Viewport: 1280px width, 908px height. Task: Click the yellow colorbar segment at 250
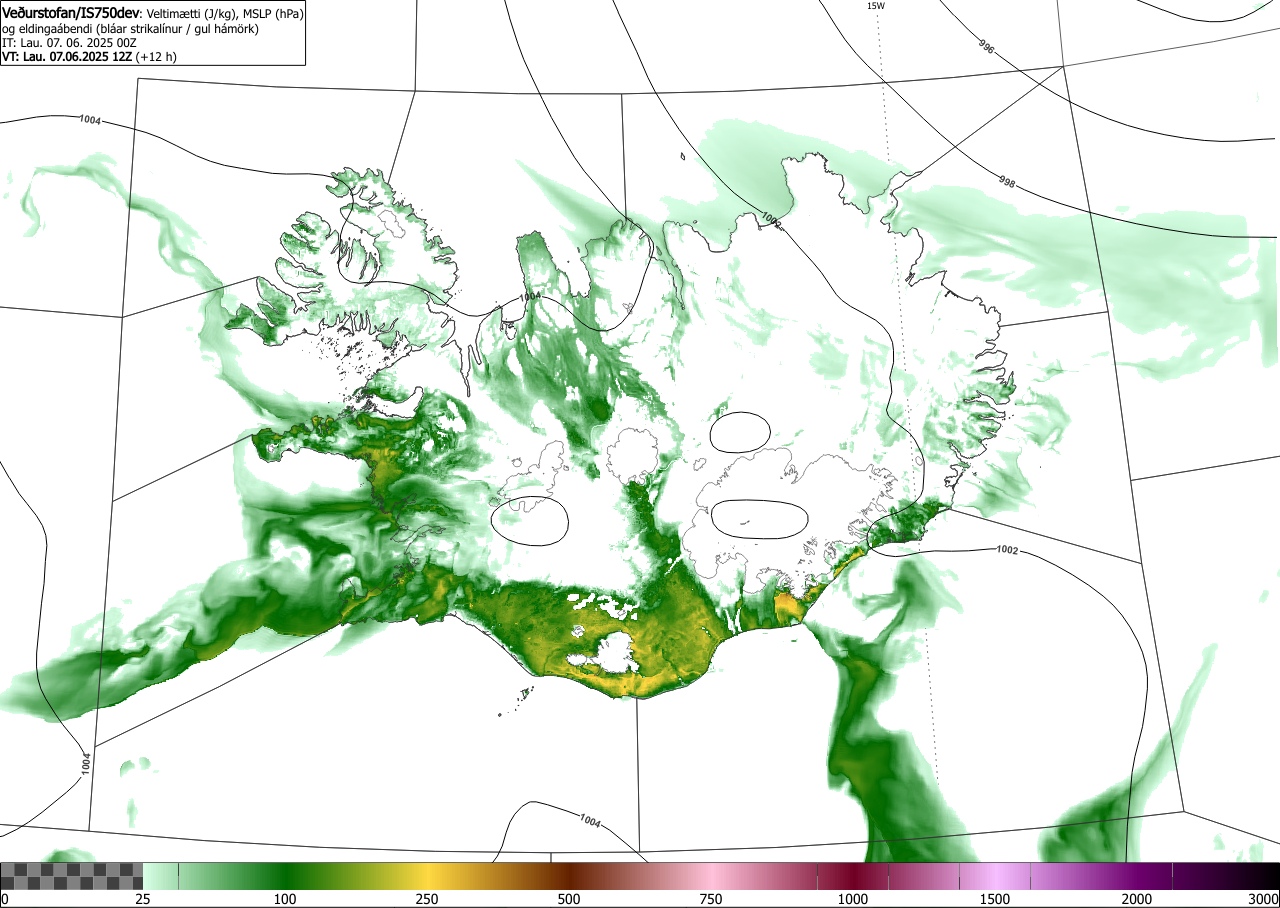pyautogui.click(x=427, y=876)
